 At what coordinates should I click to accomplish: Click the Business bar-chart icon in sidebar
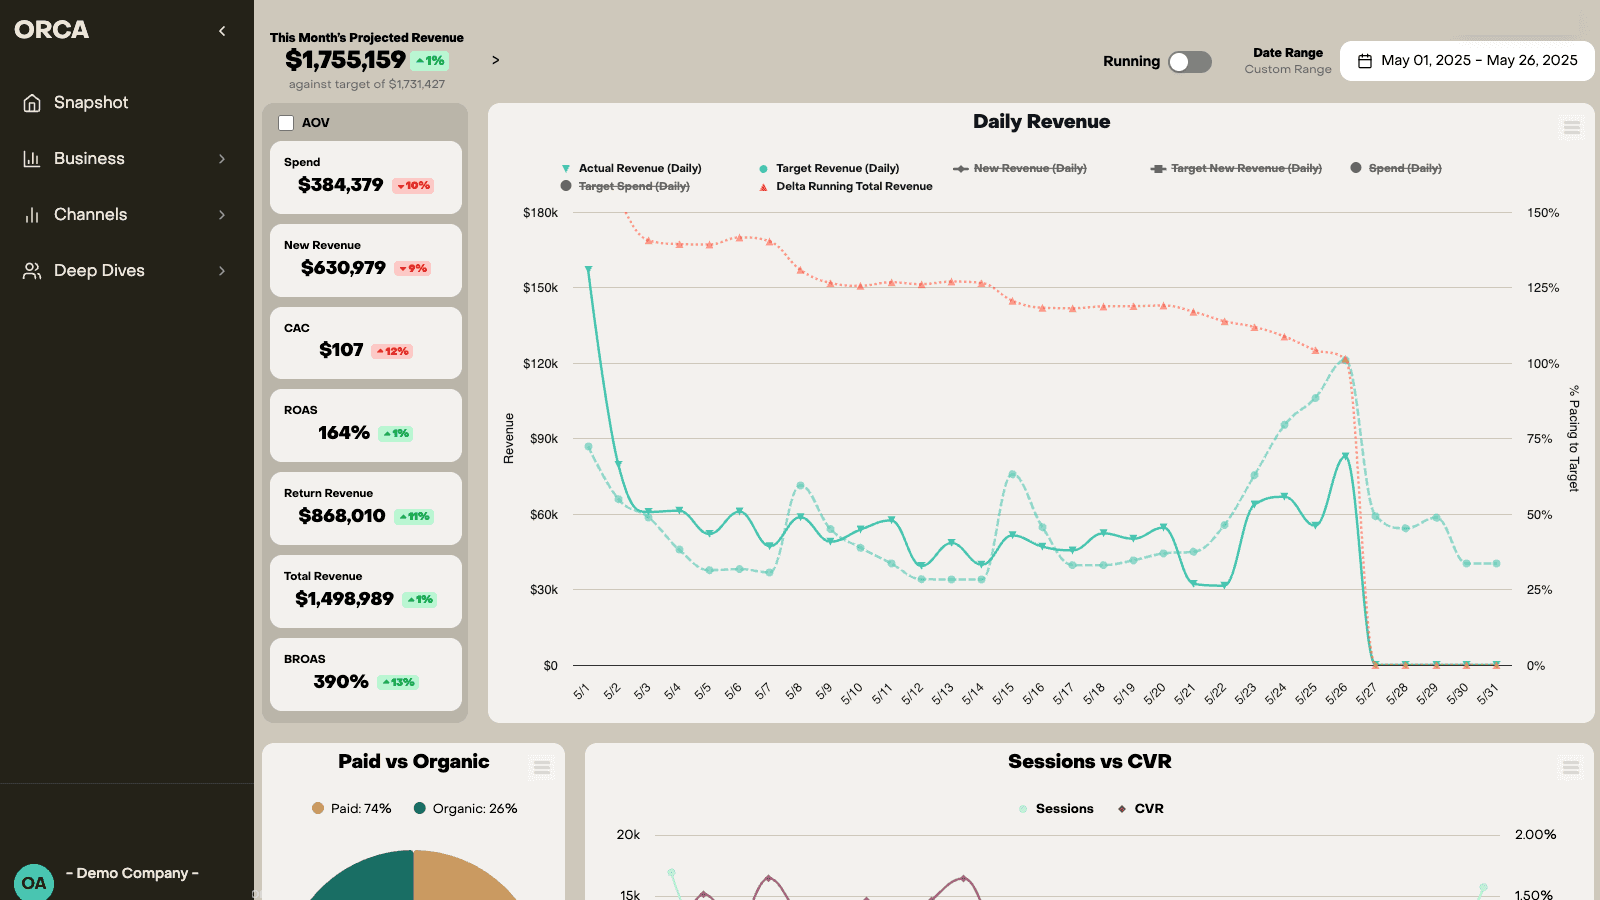[x=31, y=158]
